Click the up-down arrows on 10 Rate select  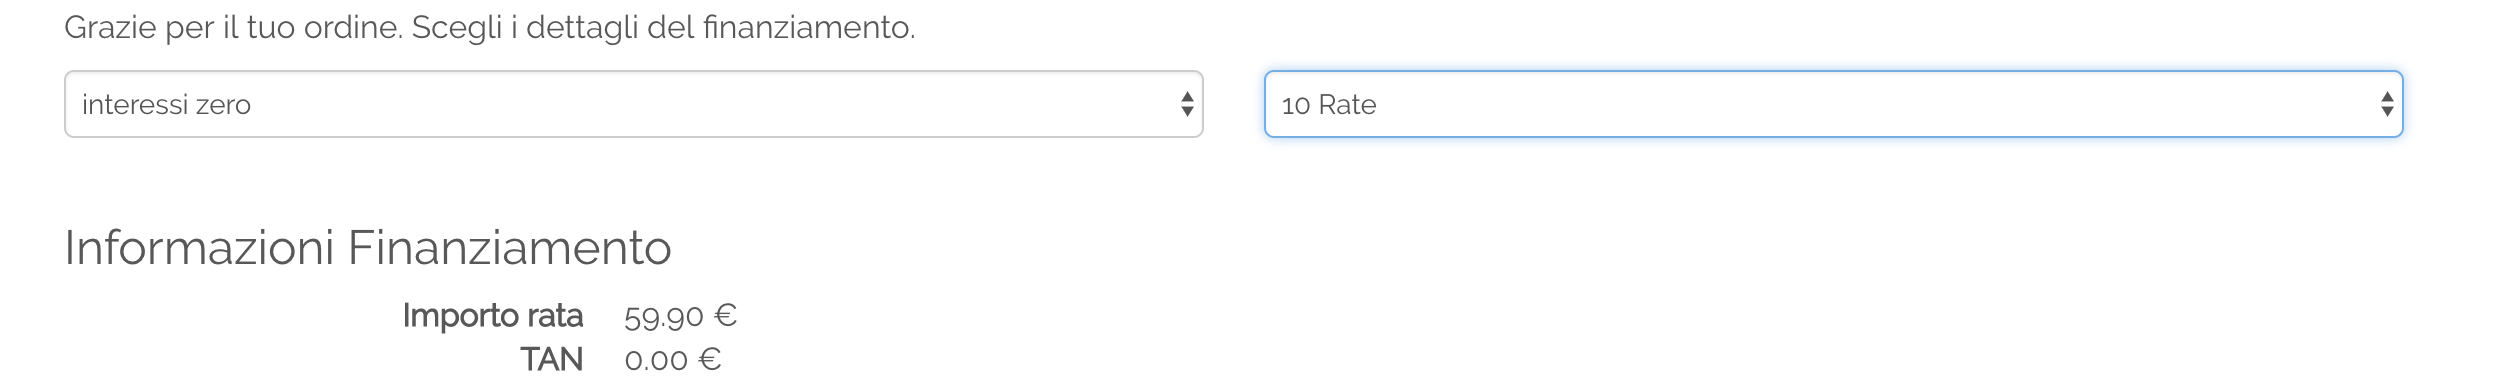click(2386, 104)
